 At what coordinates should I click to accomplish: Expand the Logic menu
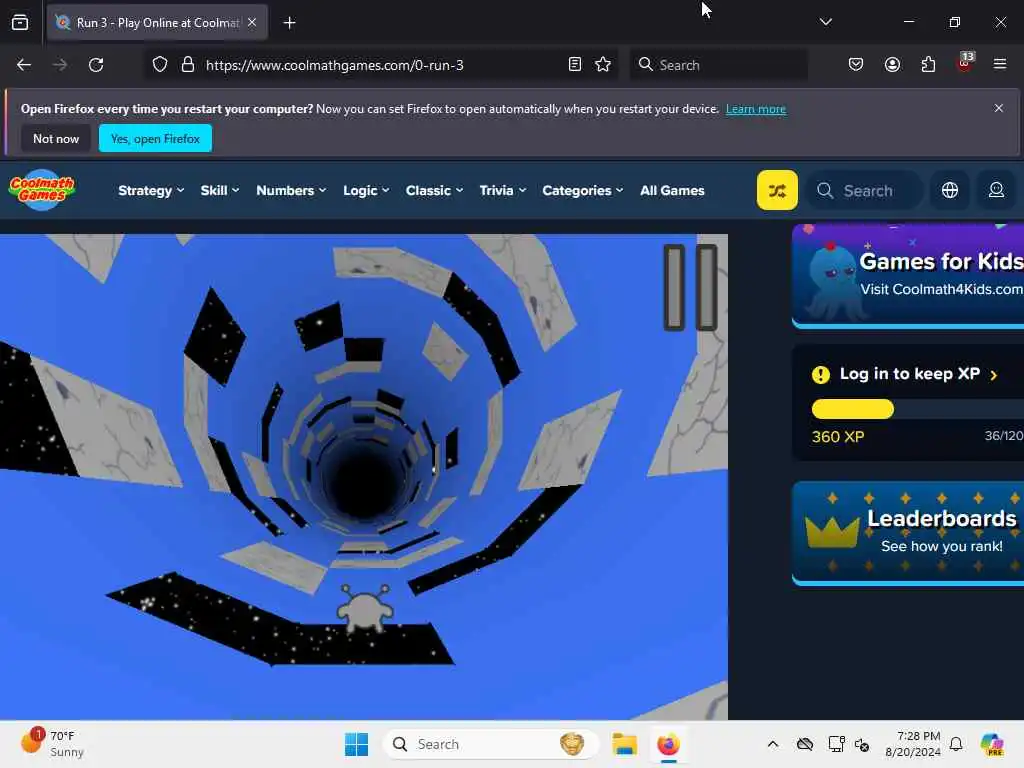[366, 191]
